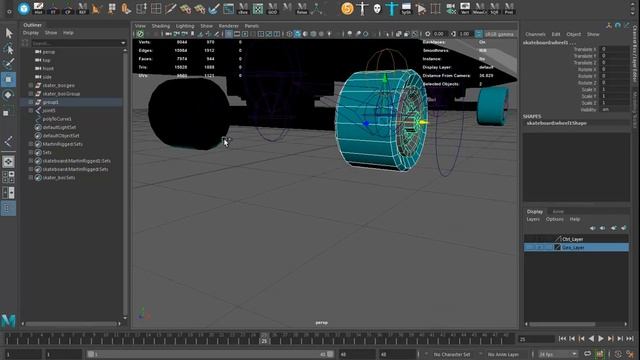The width and height of the screenshot is (640, 360).
Task: Click the current frame input field
Action: pos(536,339)
